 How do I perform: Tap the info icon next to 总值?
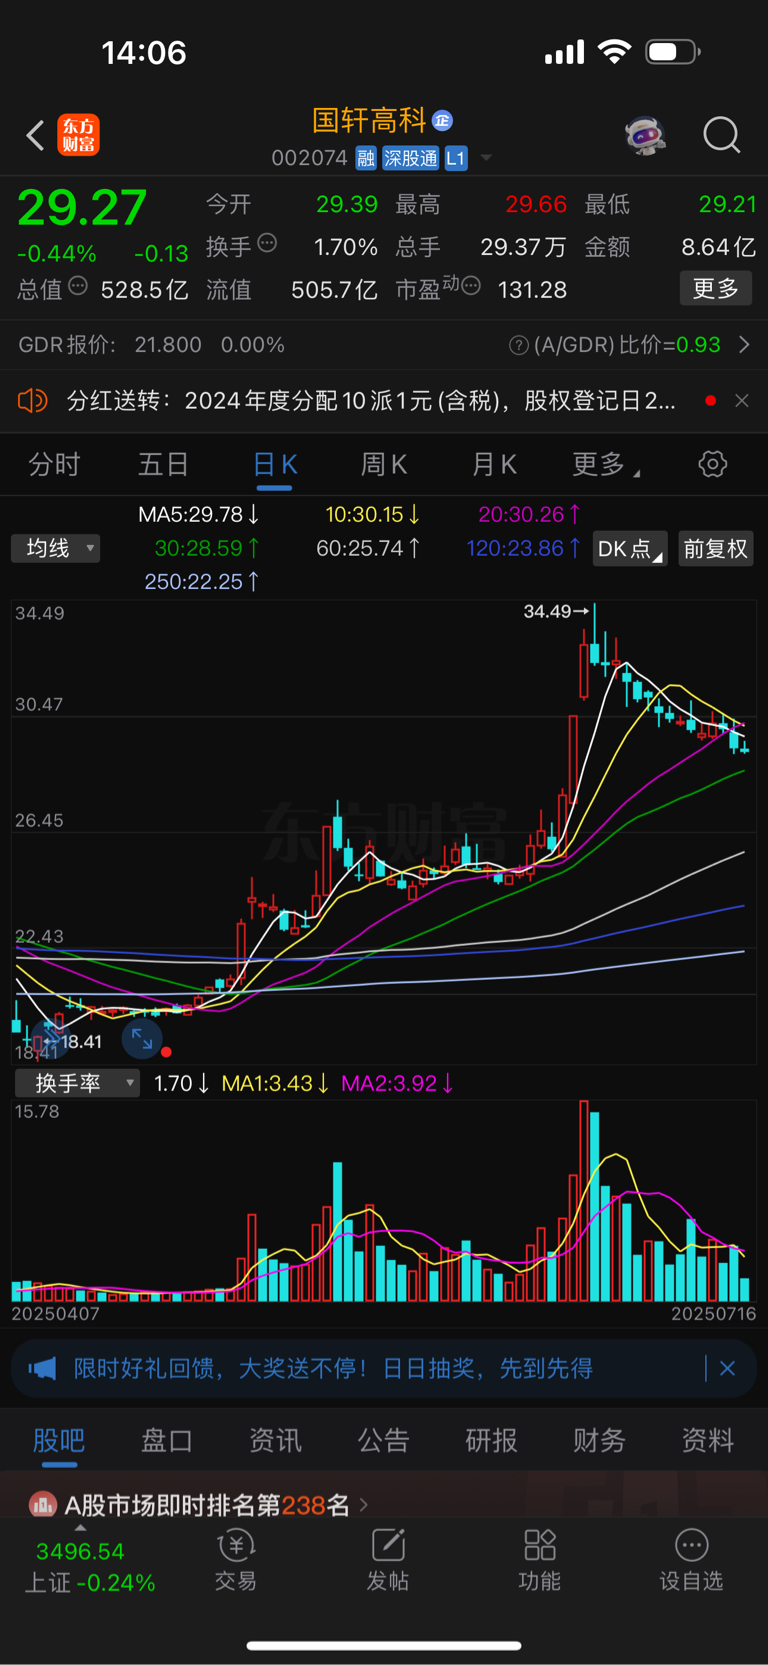(78, 287)
